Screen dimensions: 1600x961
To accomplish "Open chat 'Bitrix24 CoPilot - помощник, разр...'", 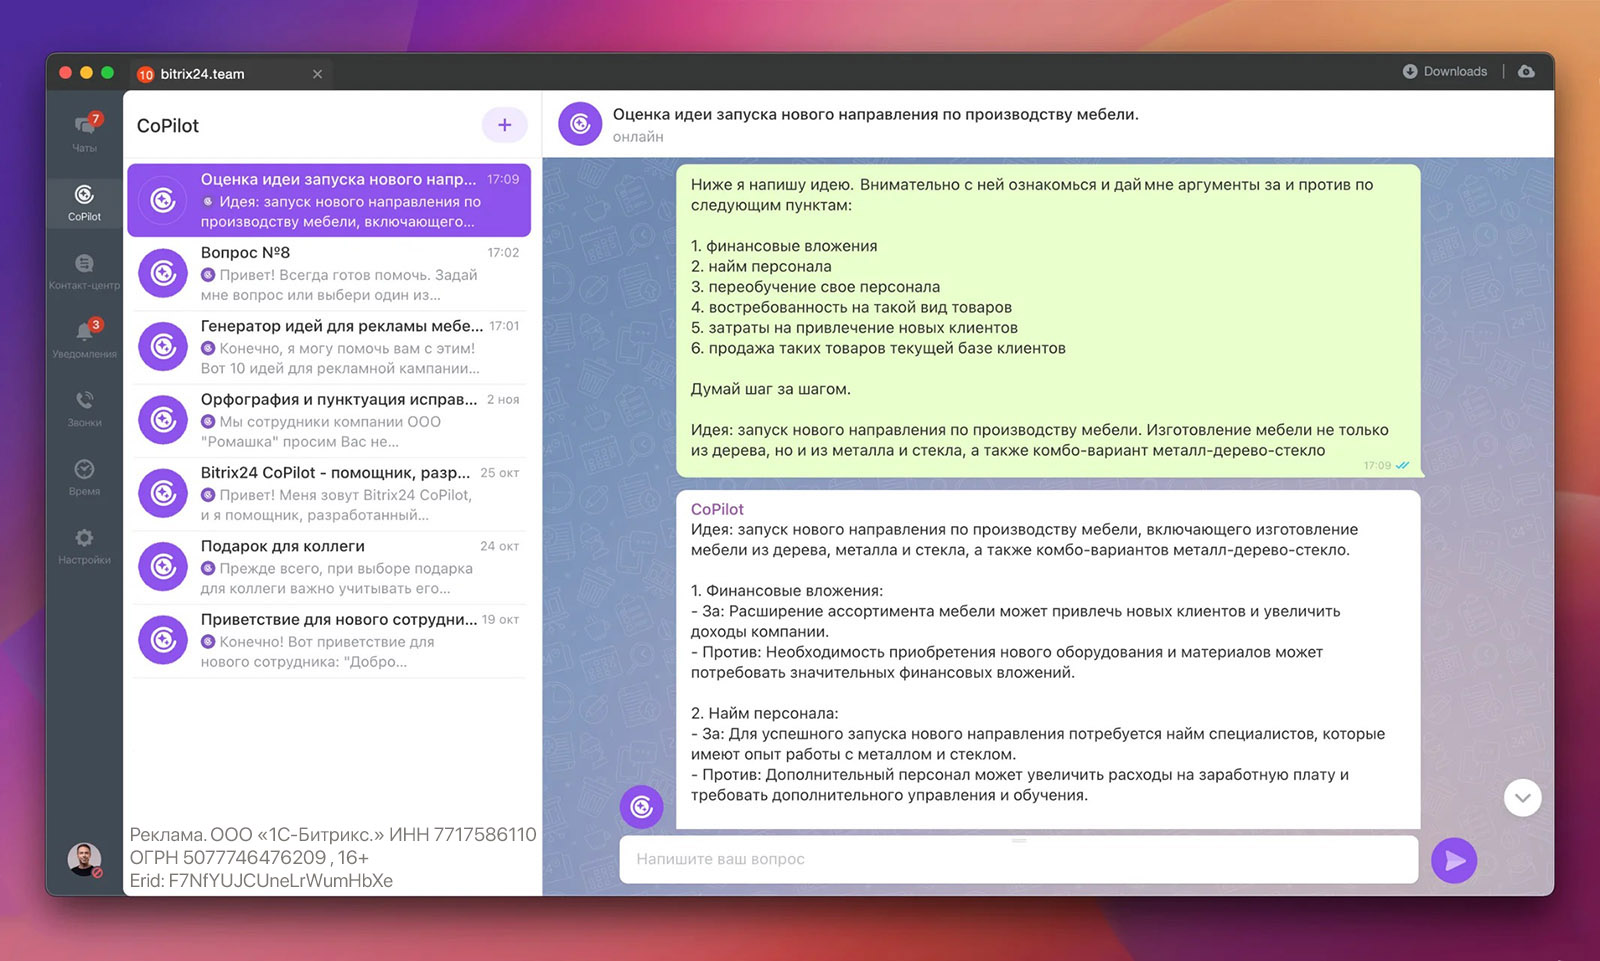I will click(x=329, y=493).
